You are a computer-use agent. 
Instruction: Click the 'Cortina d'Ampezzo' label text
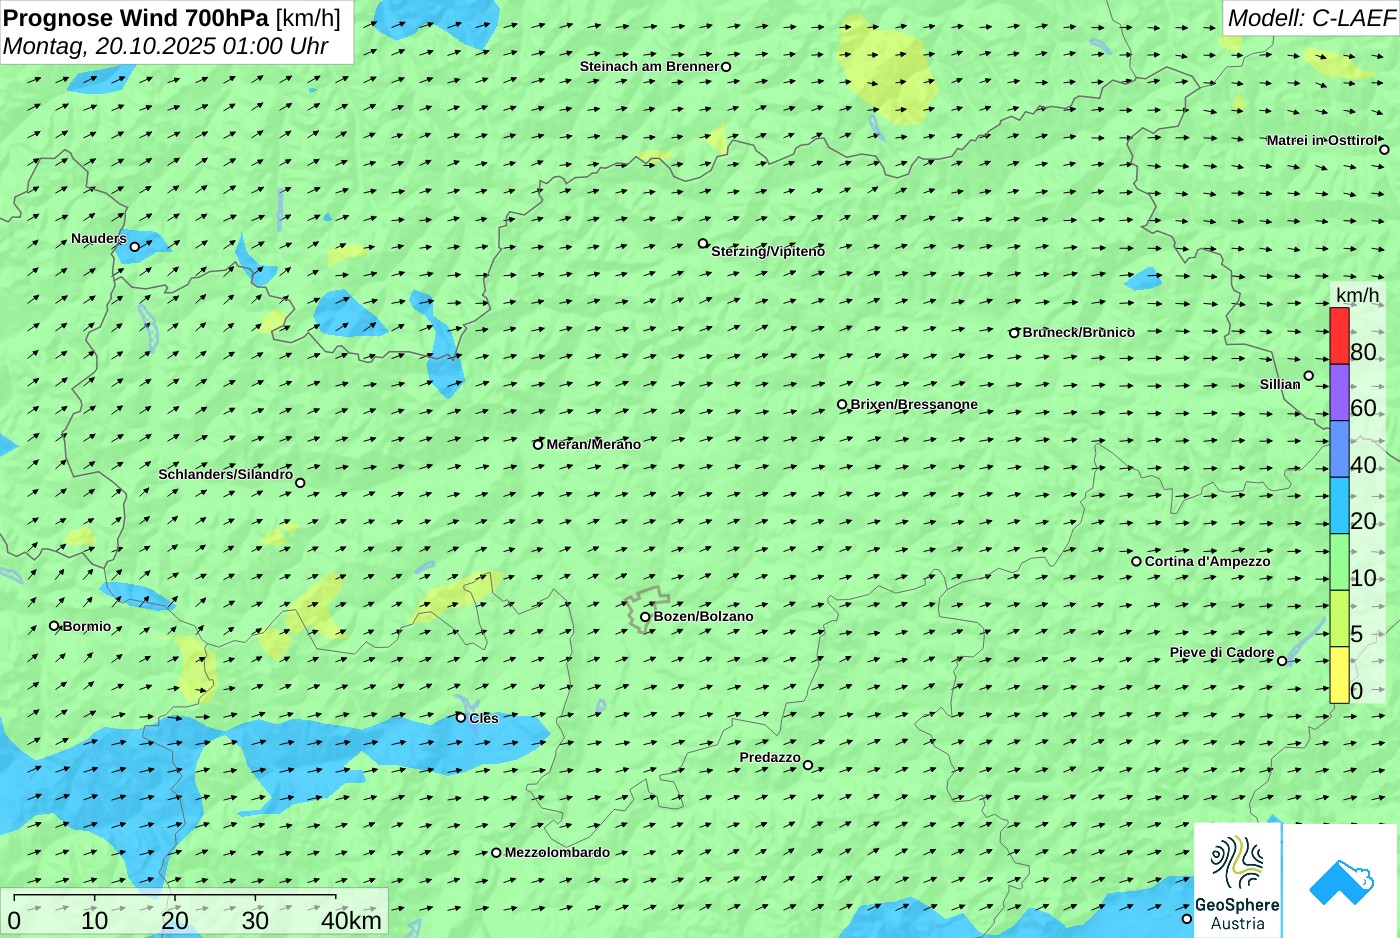(x=1208, y=562)
